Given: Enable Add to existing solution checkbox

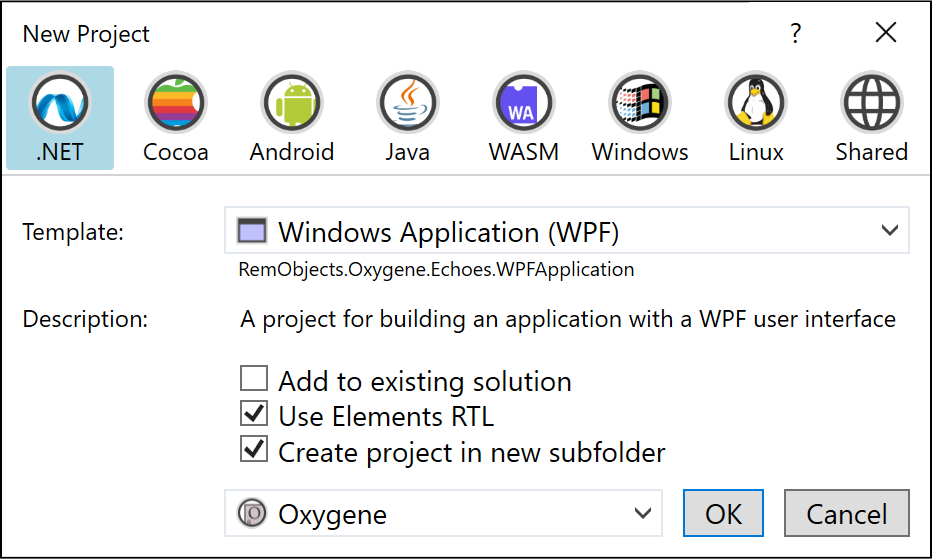Looking at the screenshot, I should click(x=254, y=378).
